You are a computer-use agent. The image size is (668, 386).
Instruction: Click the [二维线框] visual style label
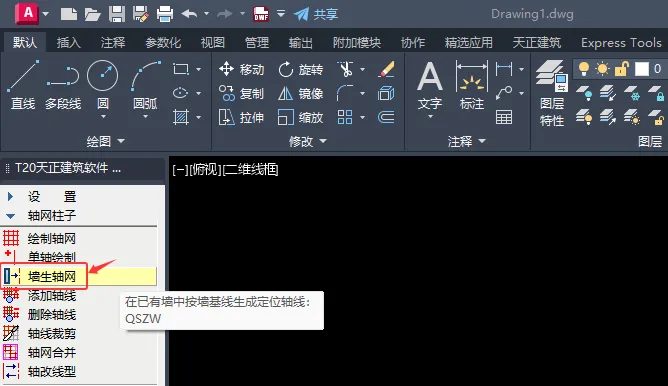[251, 170]
